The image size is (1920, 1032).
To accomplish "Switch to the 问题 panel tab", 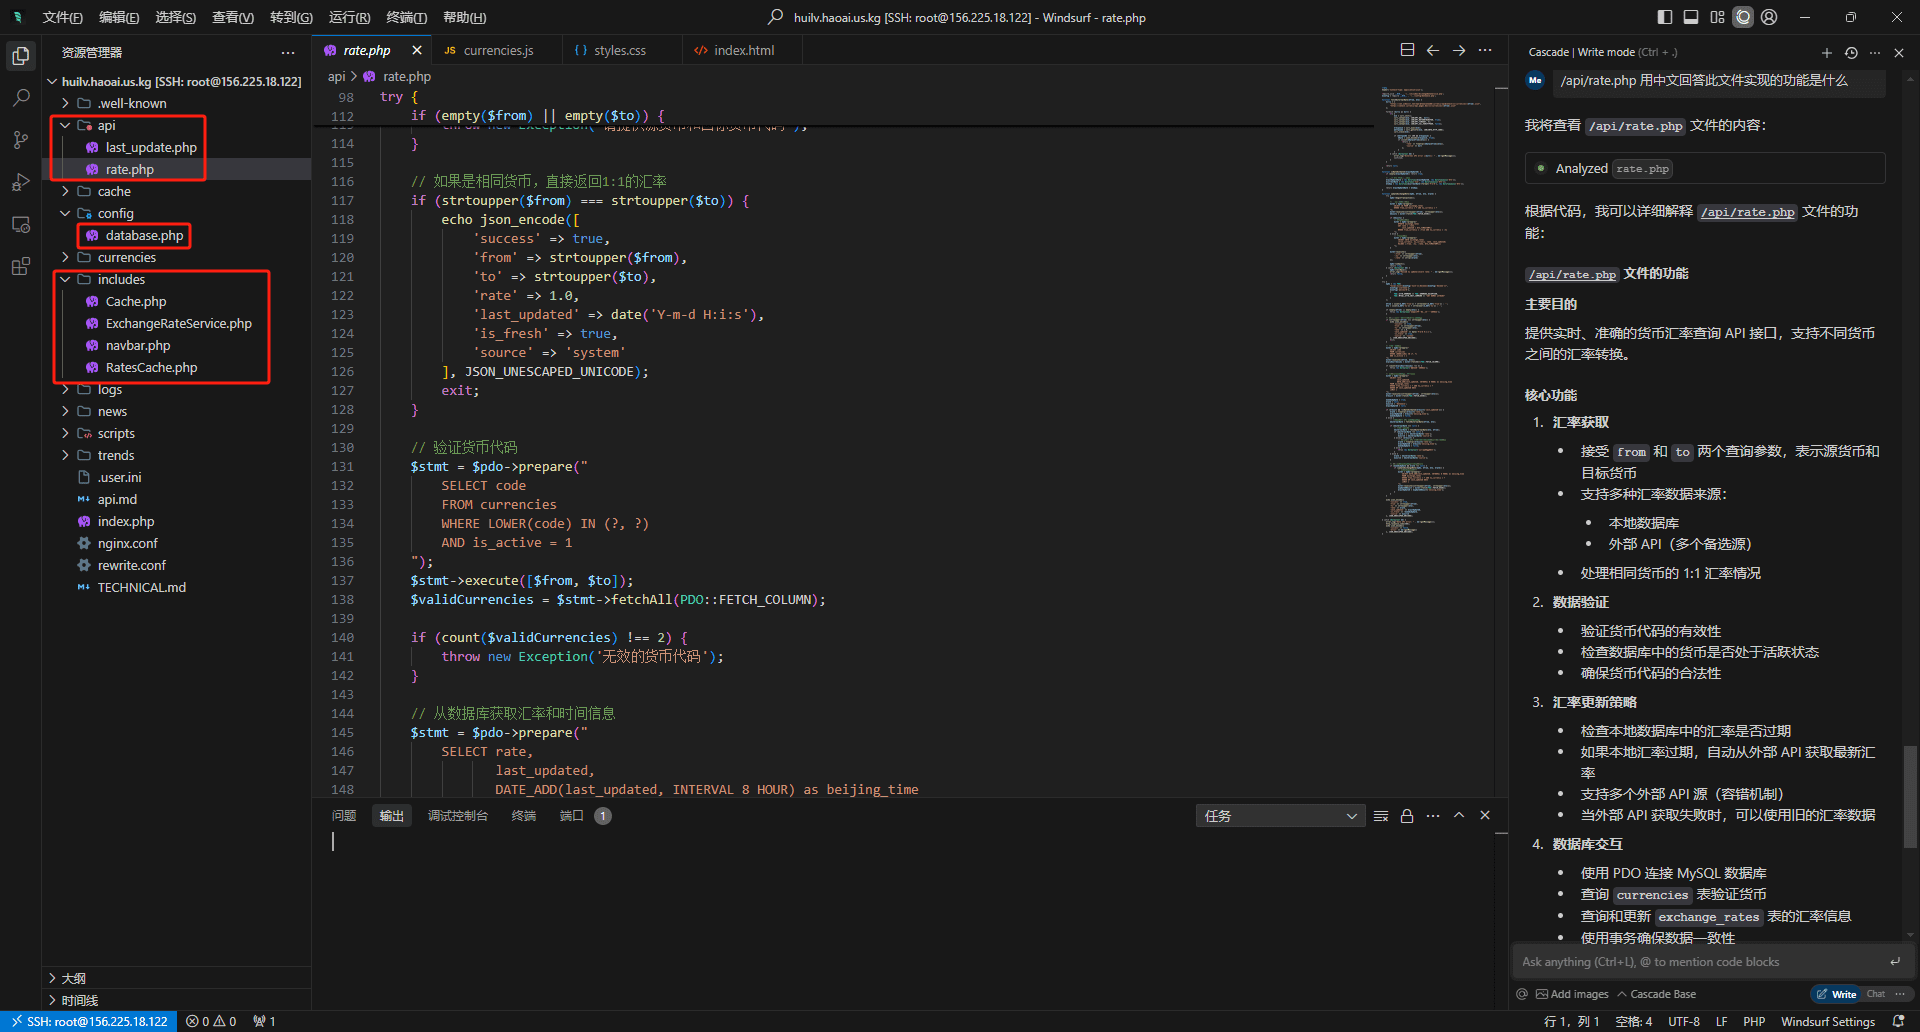I will click(x=344, y=816).
